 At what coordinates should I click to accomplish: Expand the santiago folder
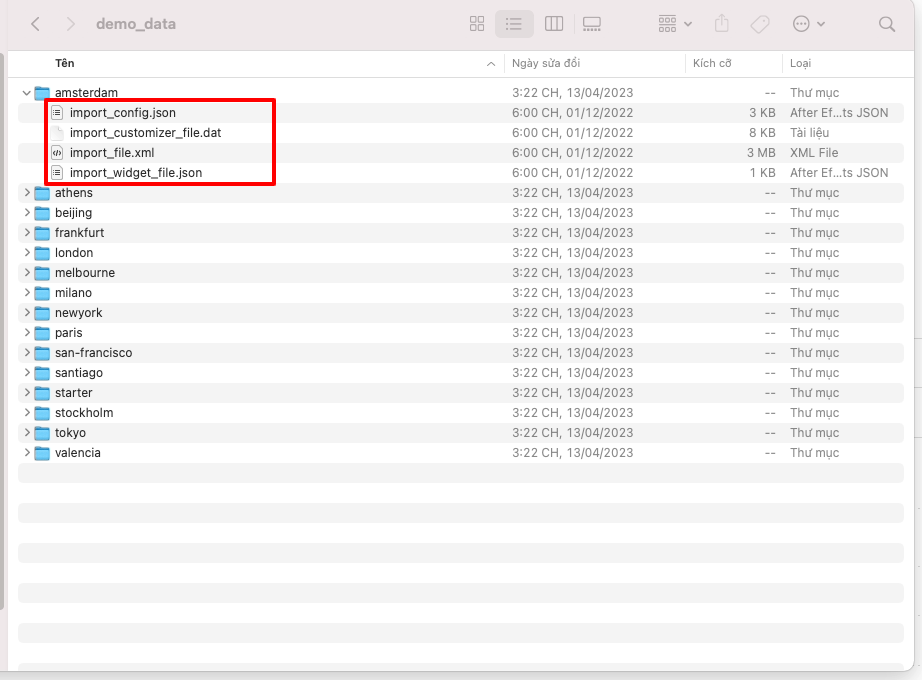[26, 373]
